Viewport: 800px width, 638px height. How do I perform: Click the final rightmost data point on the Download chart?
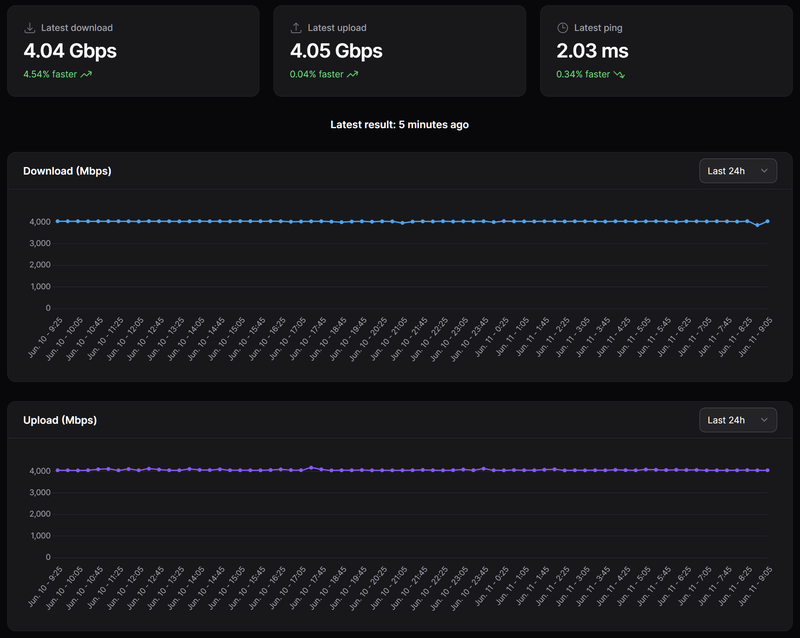click(x=767, y=221)
